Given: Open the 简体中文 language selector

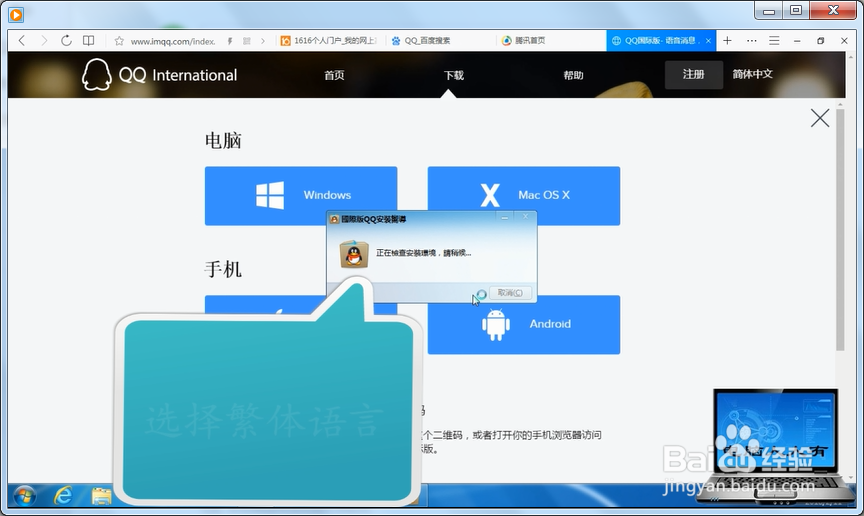Looking at the screenshot, I should point(753,74).
